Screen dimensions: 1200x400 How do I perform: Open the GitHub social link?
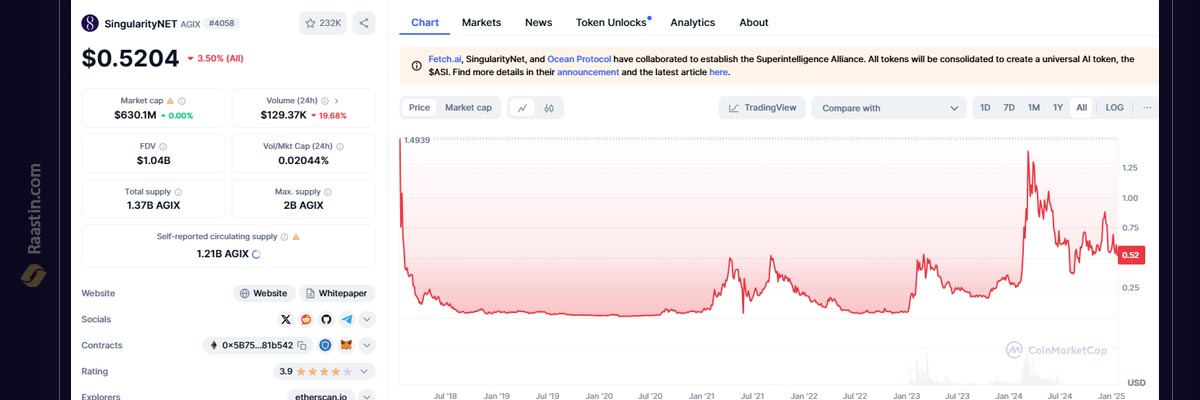pos(326,319)
